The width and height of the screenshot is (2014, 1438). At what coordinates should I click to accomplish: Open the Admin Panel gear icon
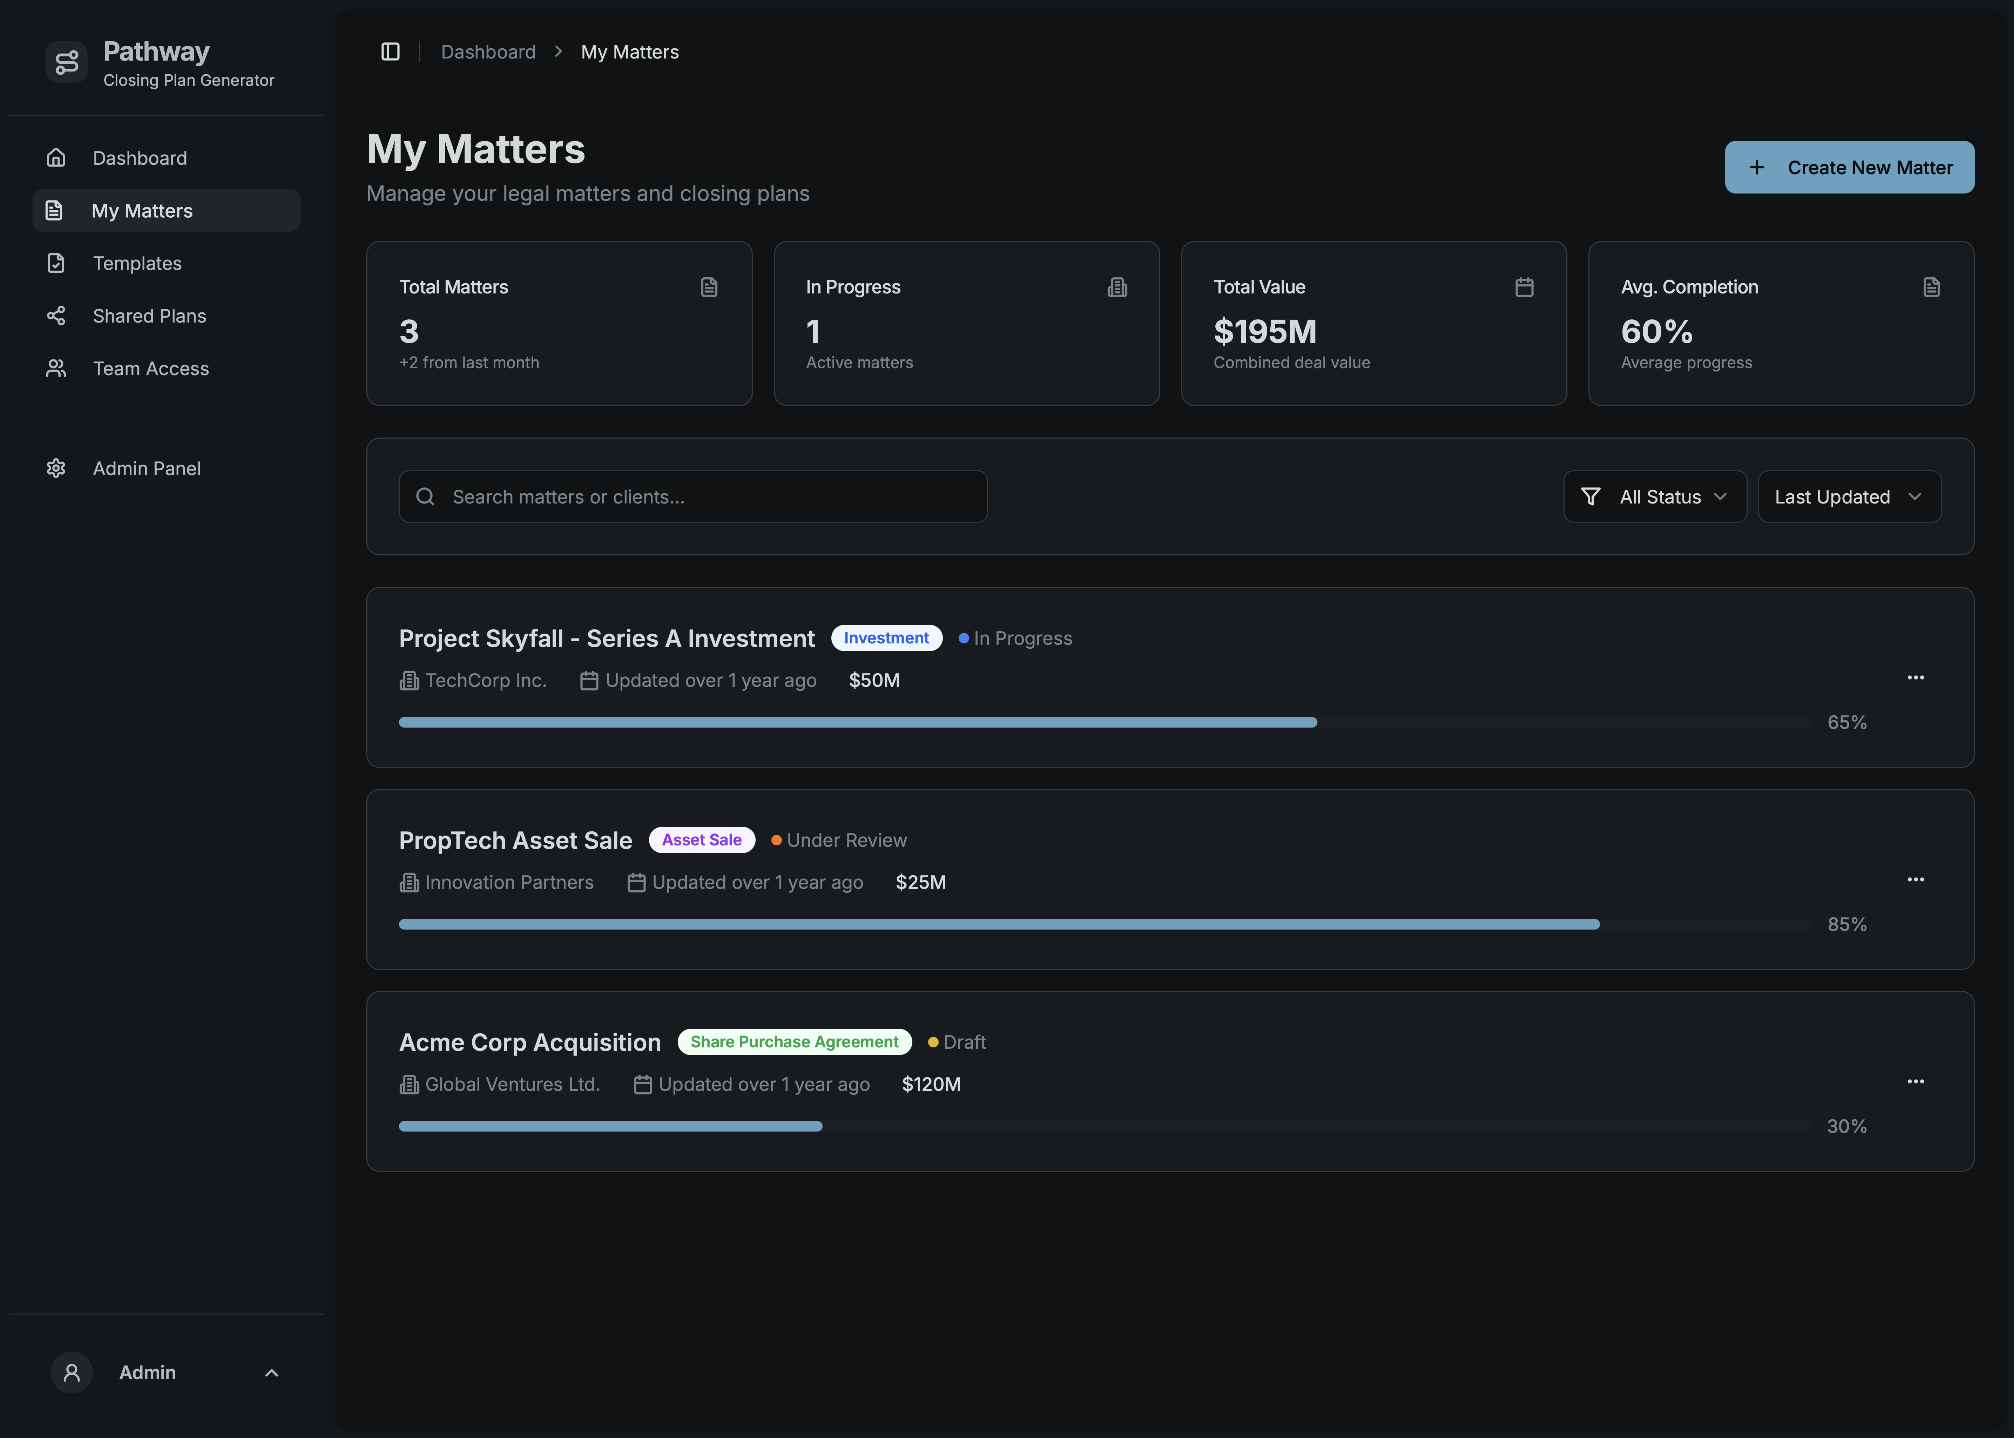56,468
